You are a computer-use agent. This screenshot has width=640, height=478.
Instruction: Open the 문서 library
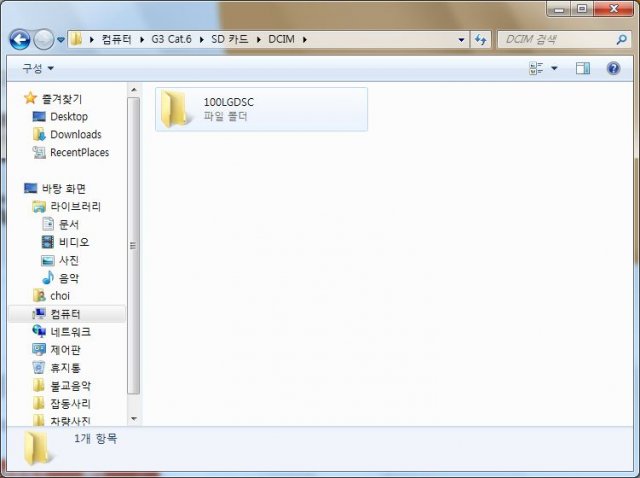[x=69, y=225]
